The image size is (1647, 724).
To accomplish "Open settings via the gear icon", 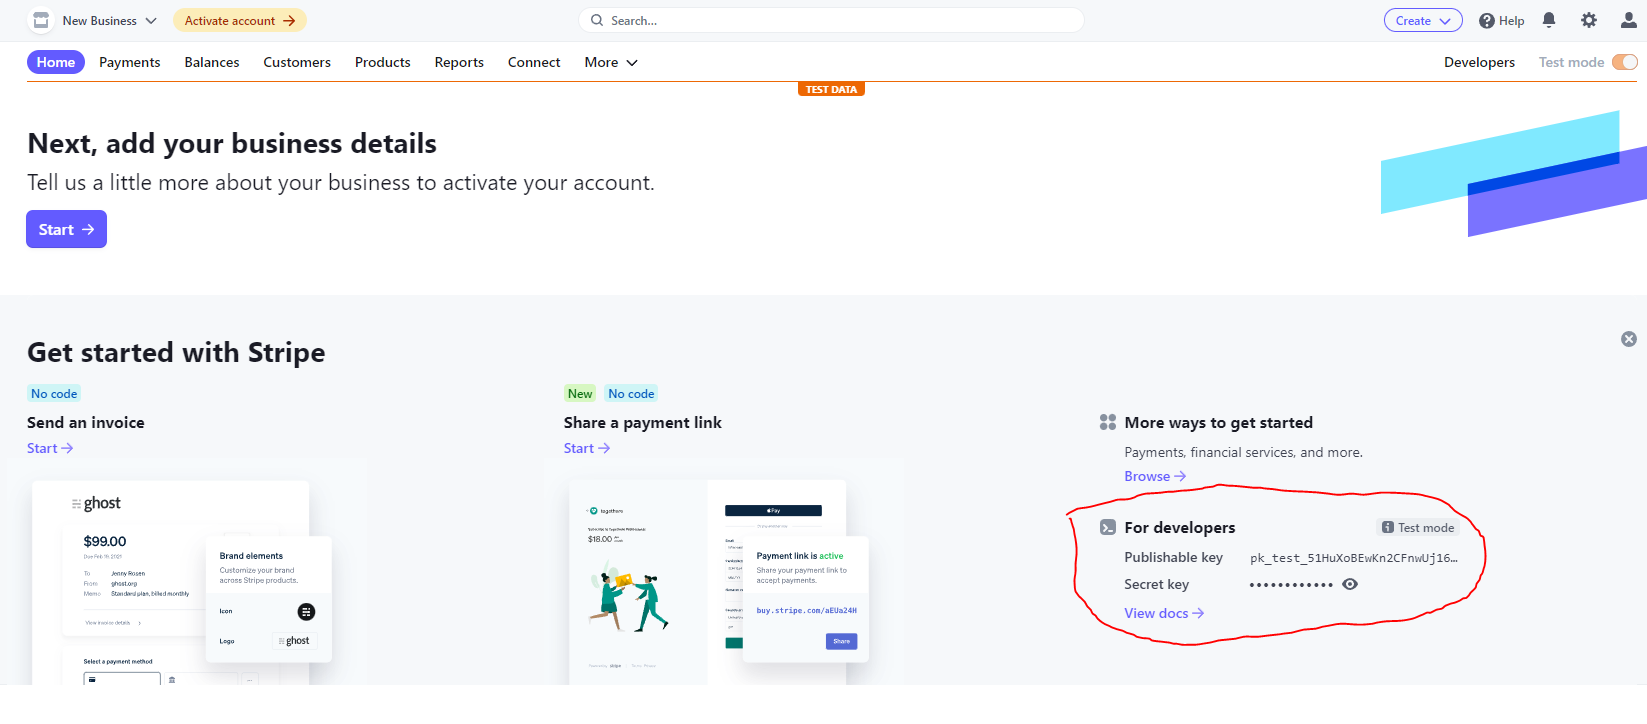I will coord(1589,20).
